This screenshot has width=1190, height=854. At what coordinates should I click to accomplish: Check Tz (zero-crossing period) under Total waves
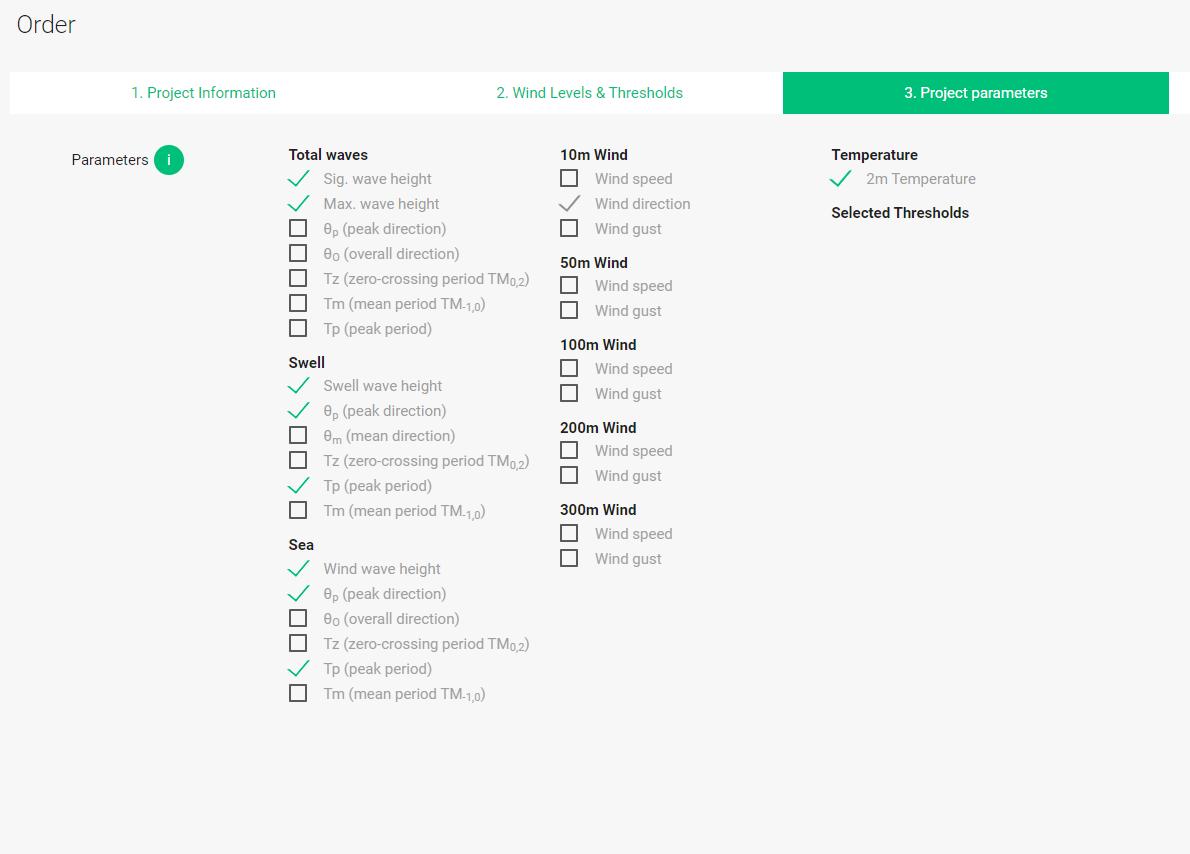298,277
